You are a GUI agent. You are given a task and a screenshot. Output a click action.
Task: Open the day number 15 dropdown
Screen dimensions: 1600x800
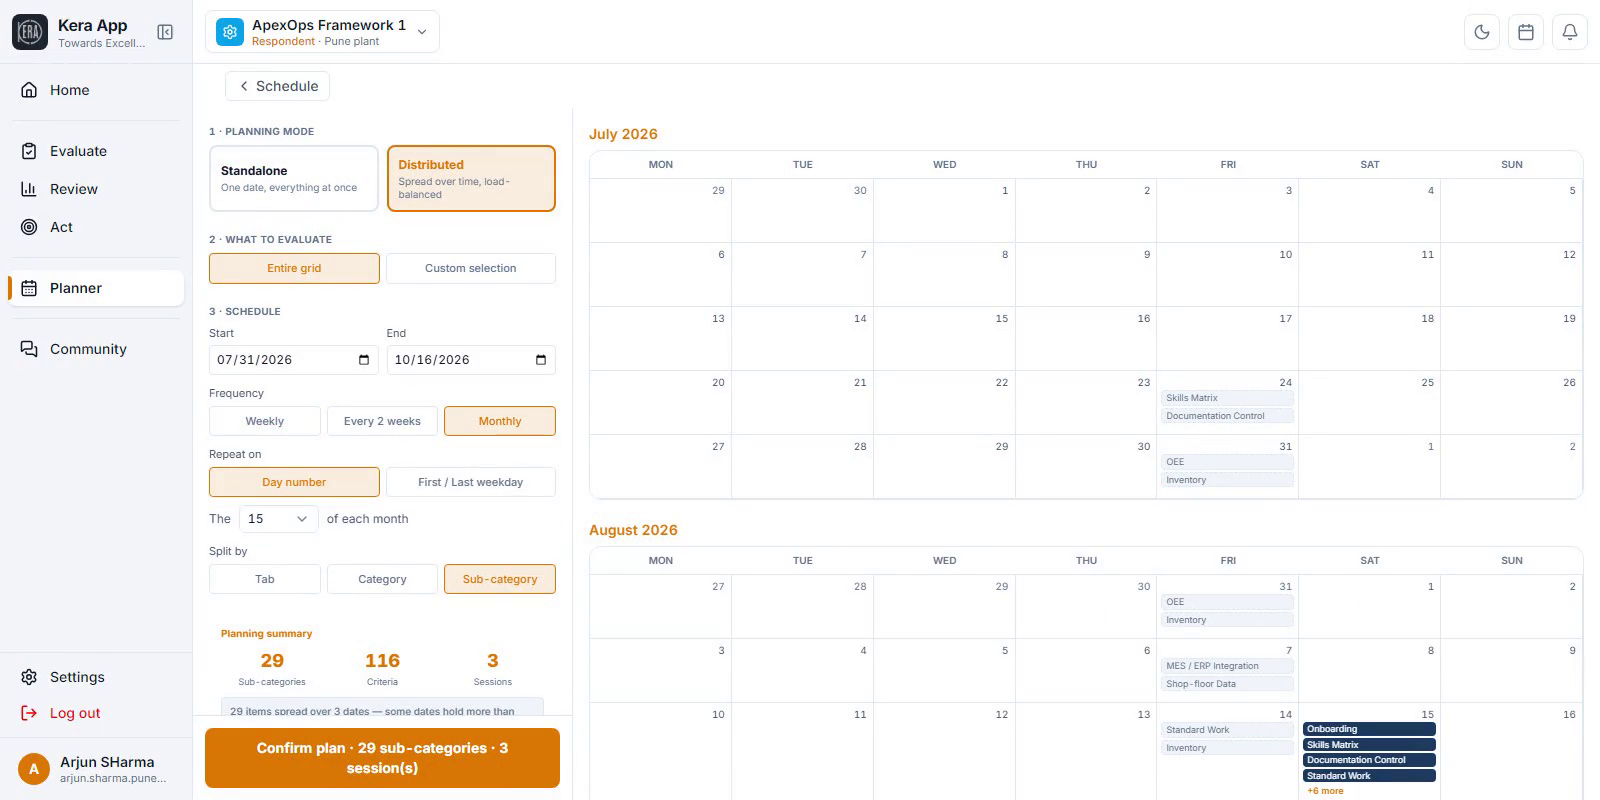tap(278, 519)
